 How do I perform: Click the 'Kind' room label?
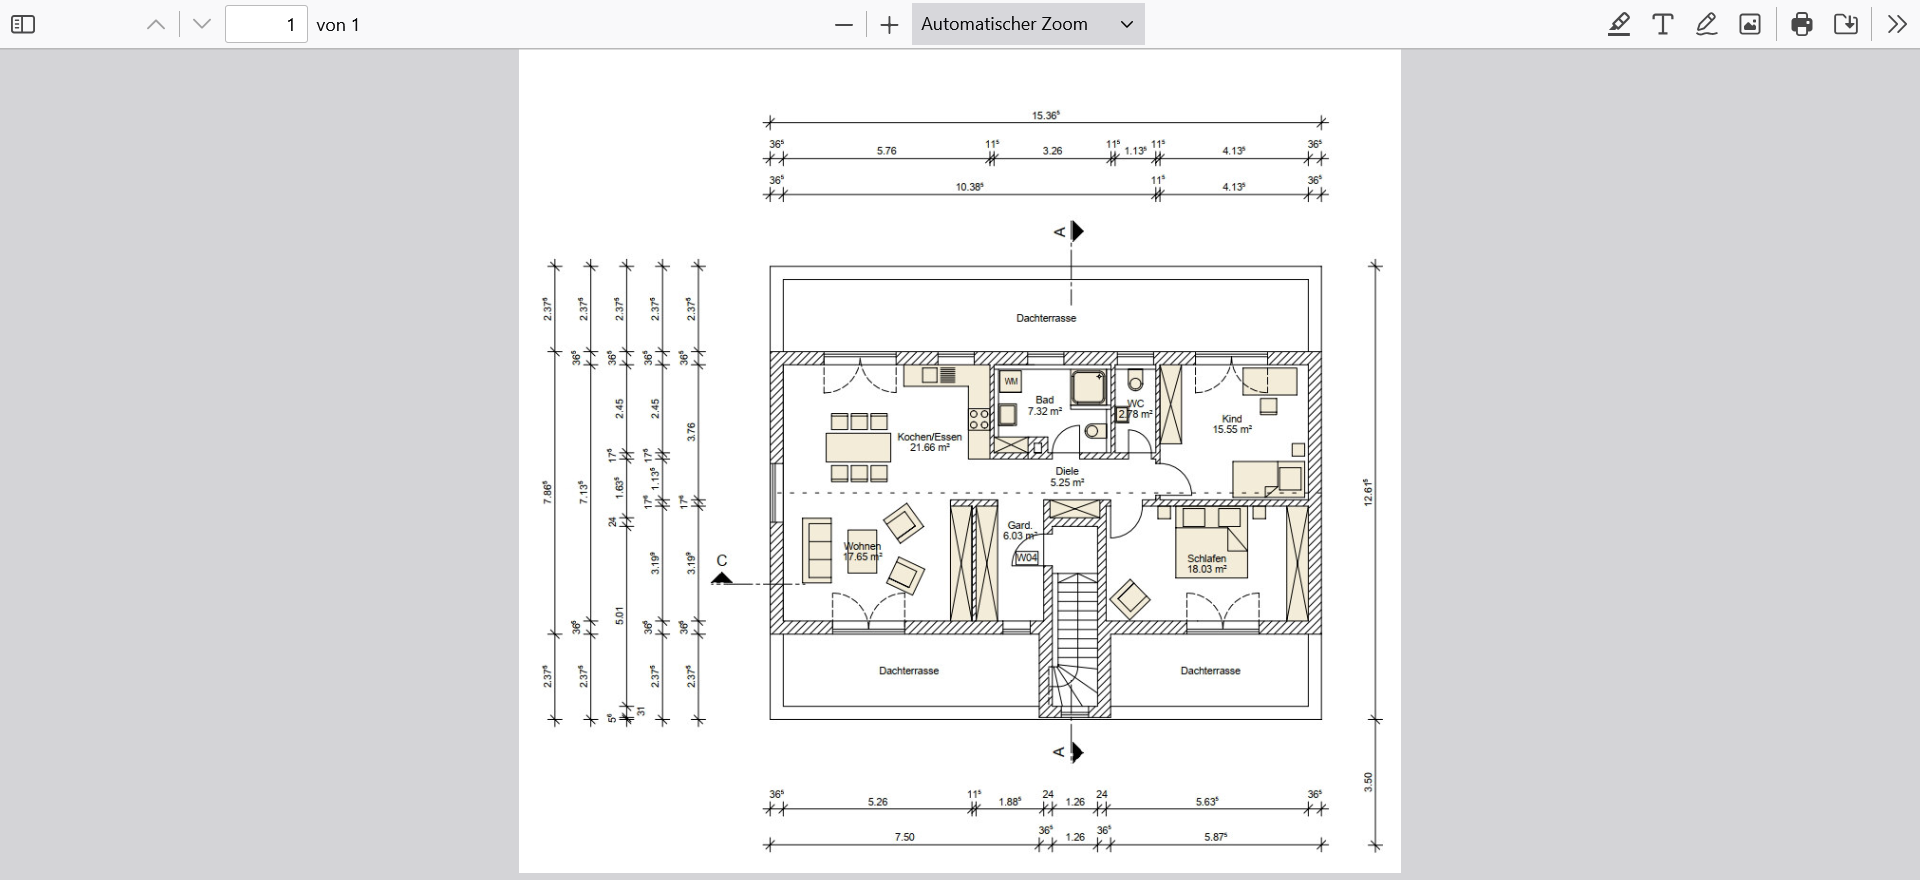1232,419
